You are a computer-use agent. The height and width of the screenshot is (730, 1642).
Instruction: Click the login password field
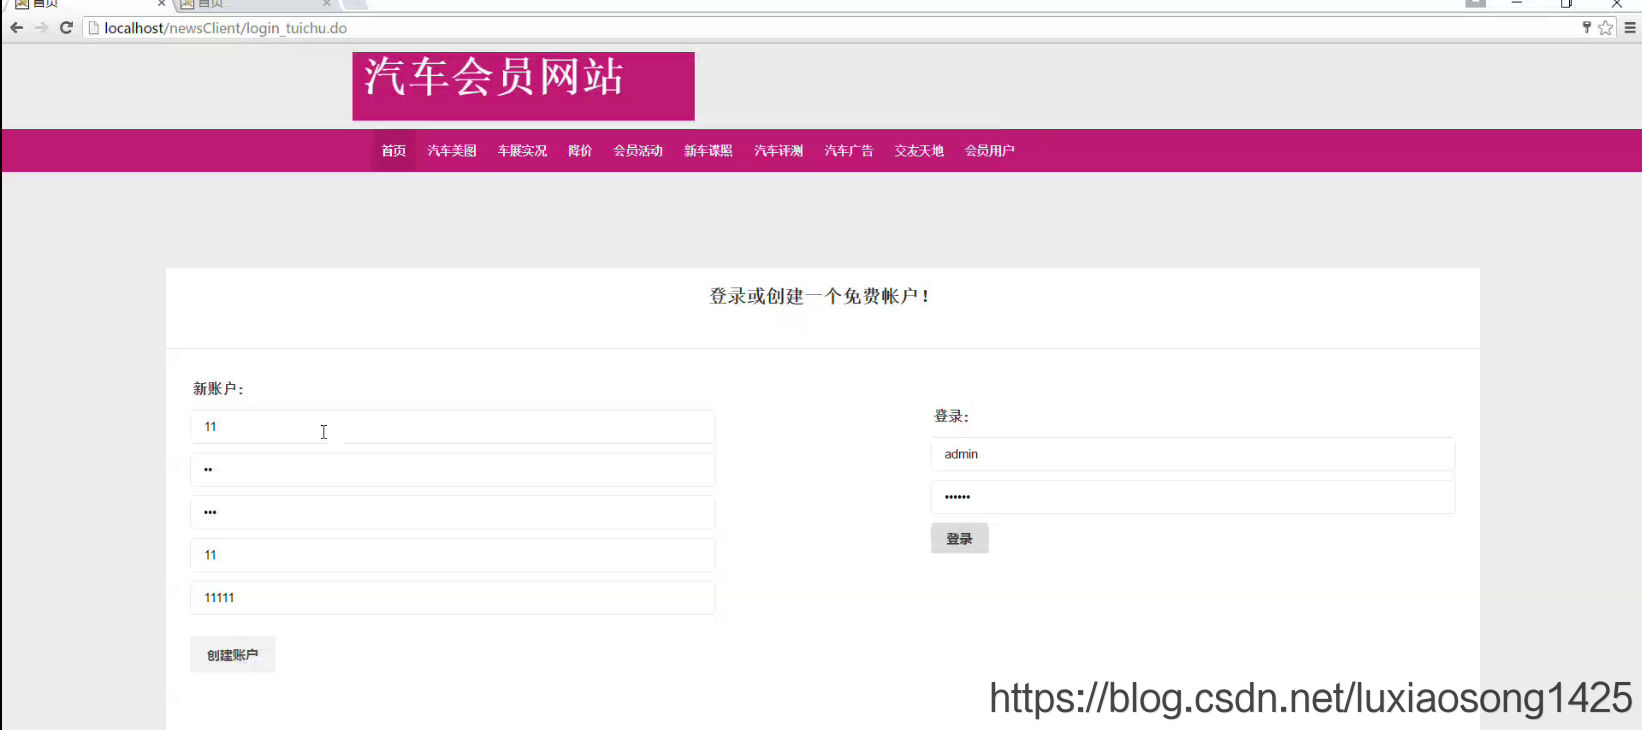(1193, 497)
